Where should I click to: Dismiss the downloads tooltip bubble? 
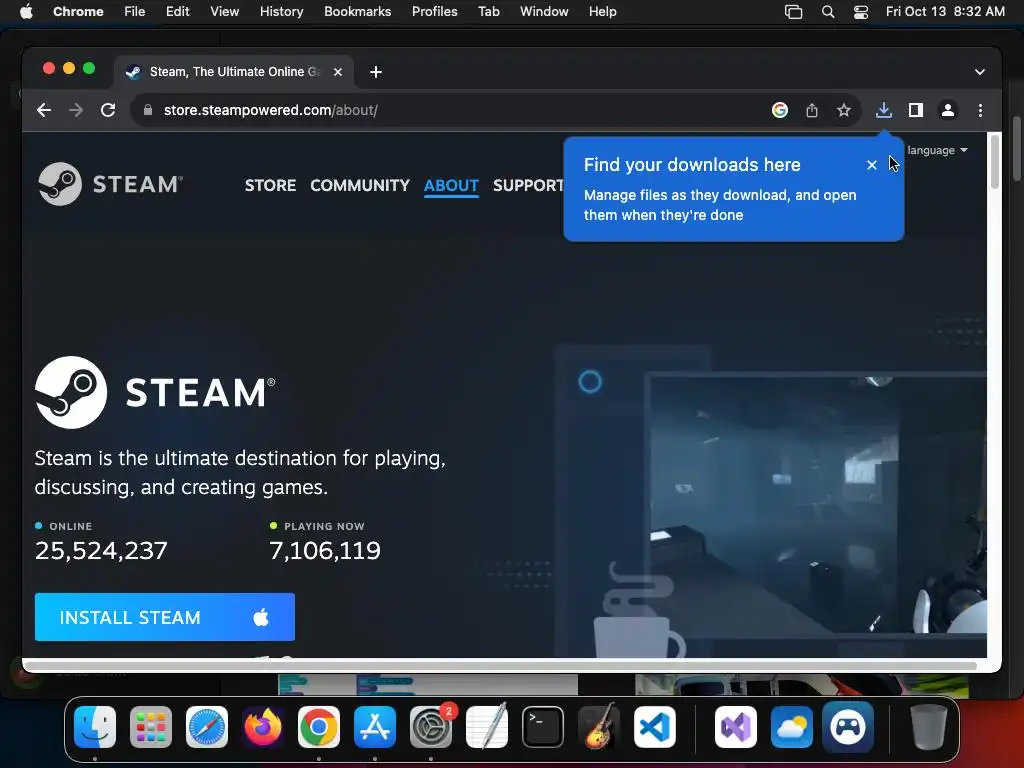(871, 165)
